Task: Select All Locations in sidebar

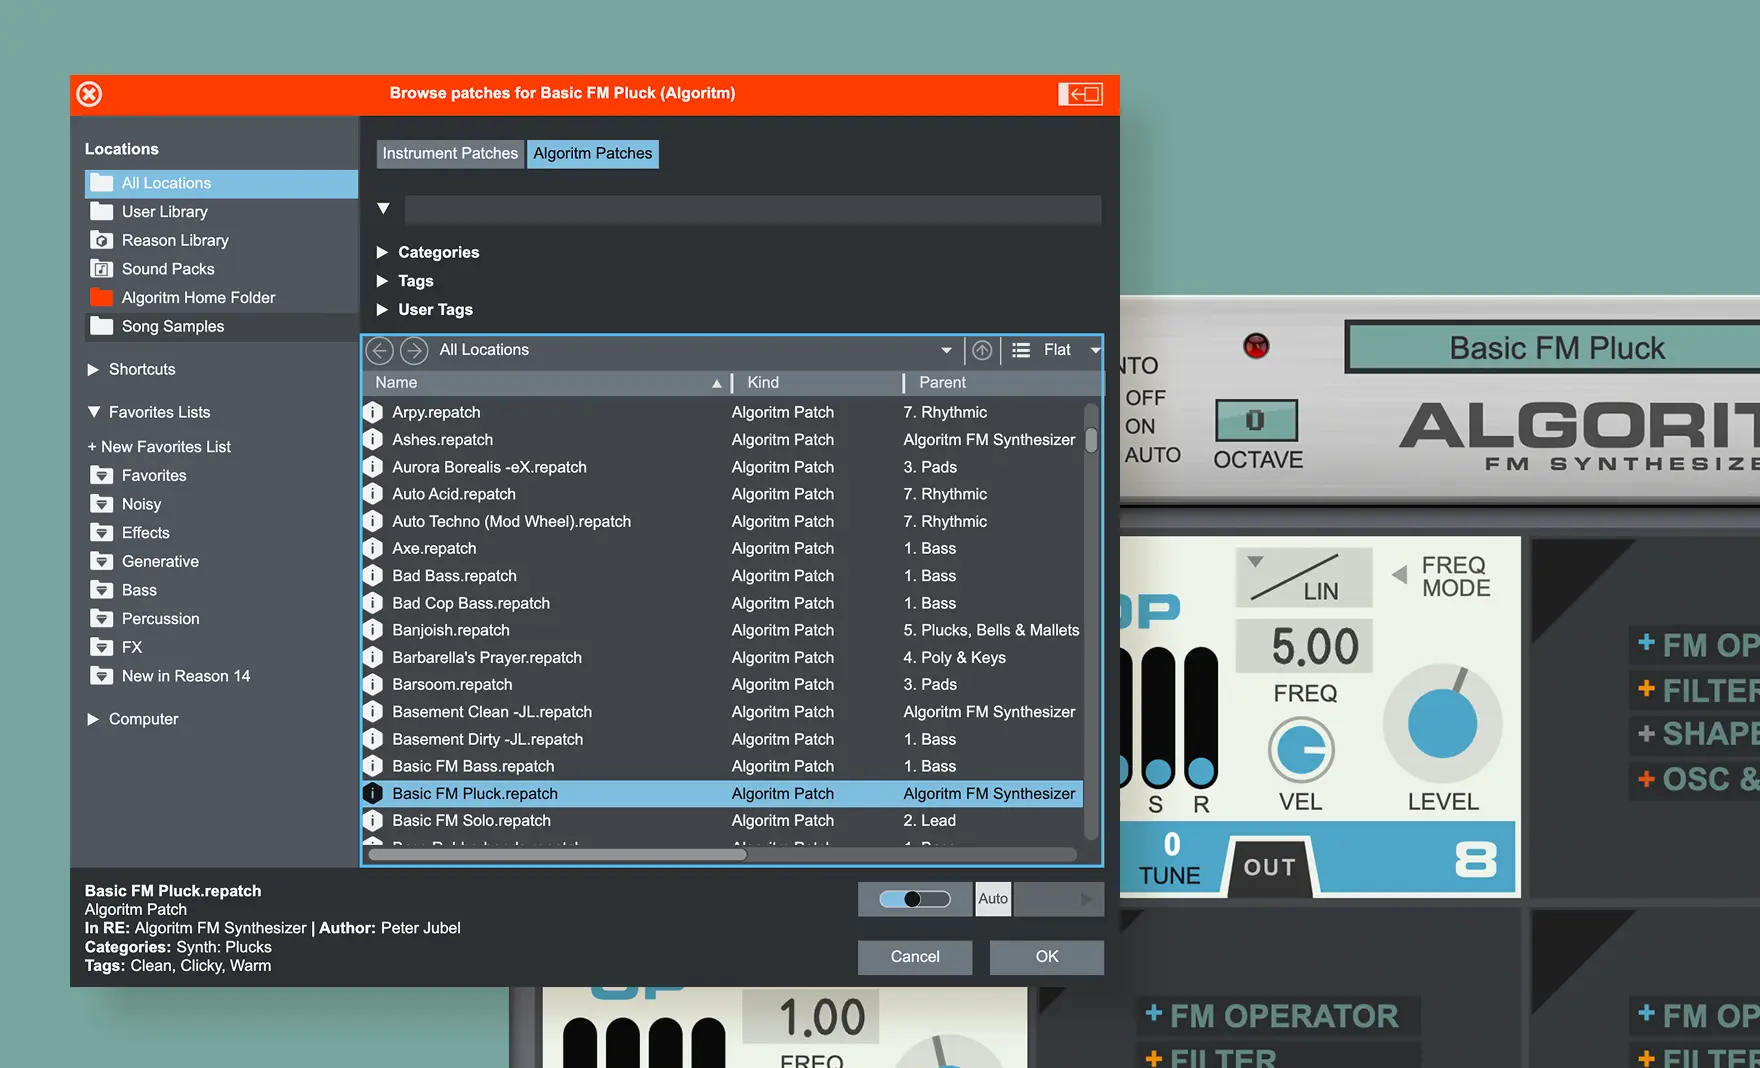Action: (x=221, y=183)
